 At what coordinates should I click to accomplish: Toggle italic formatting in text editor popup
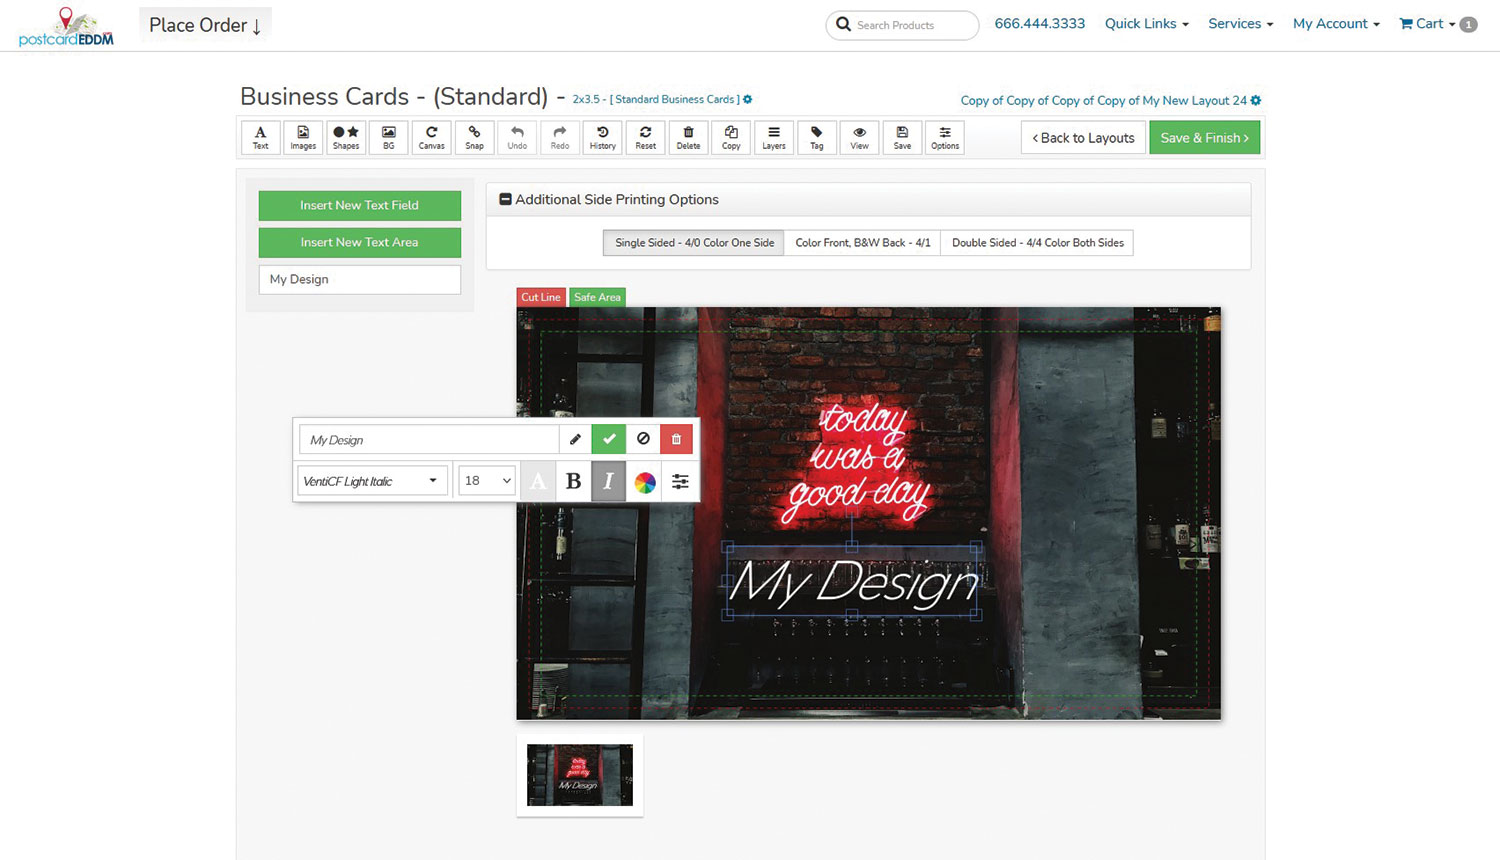[x=609, y=481]
